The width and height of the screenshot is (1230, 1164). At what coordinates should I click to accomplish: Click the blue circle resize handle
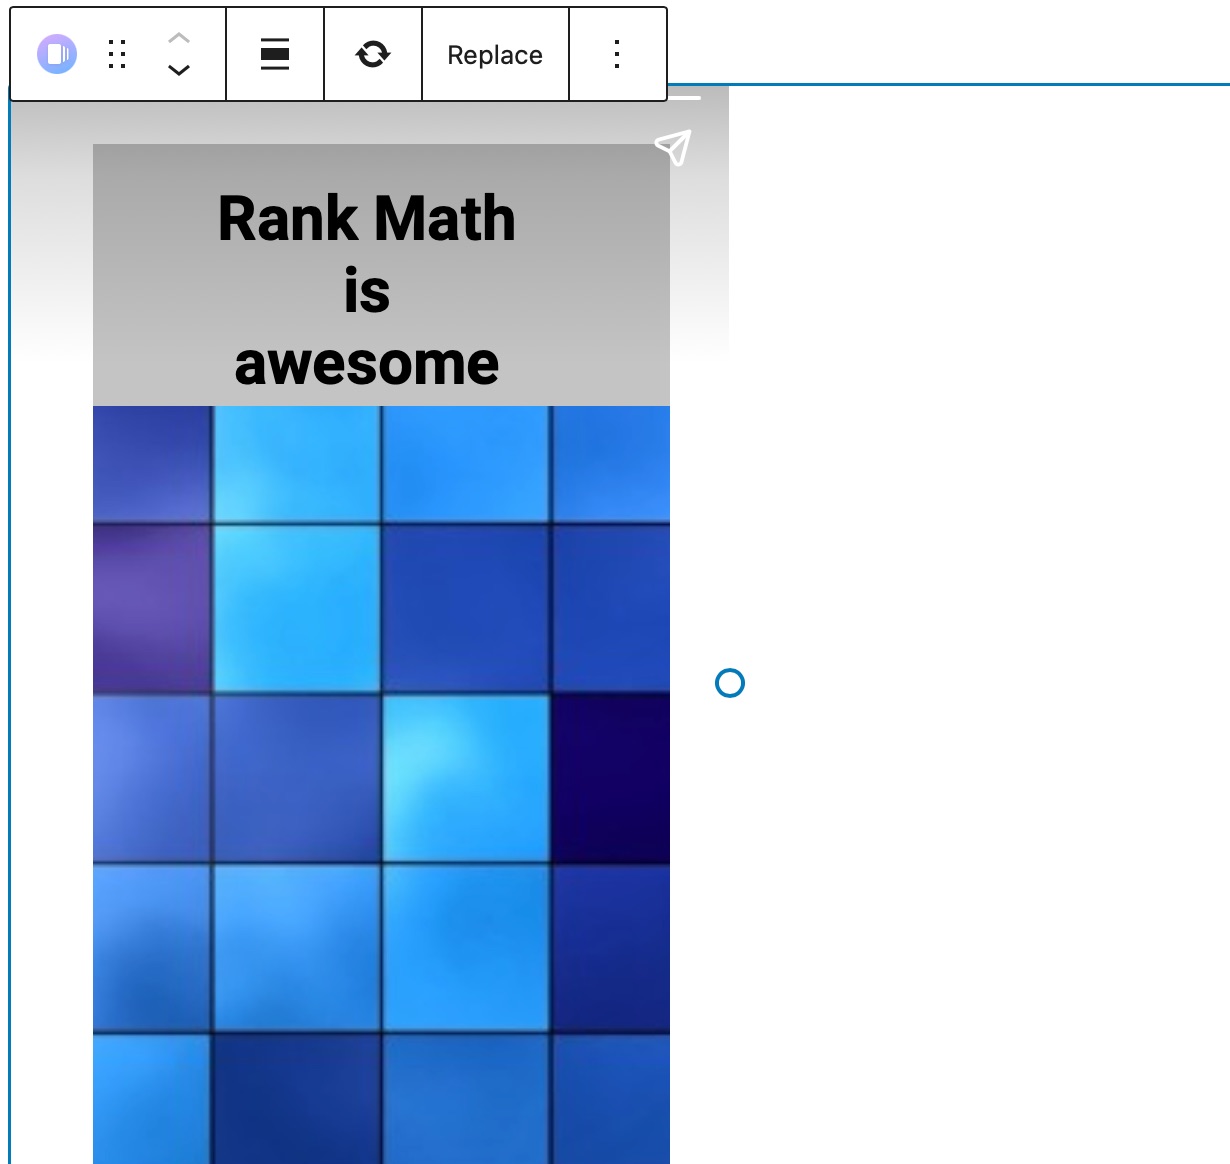point(730,683)
